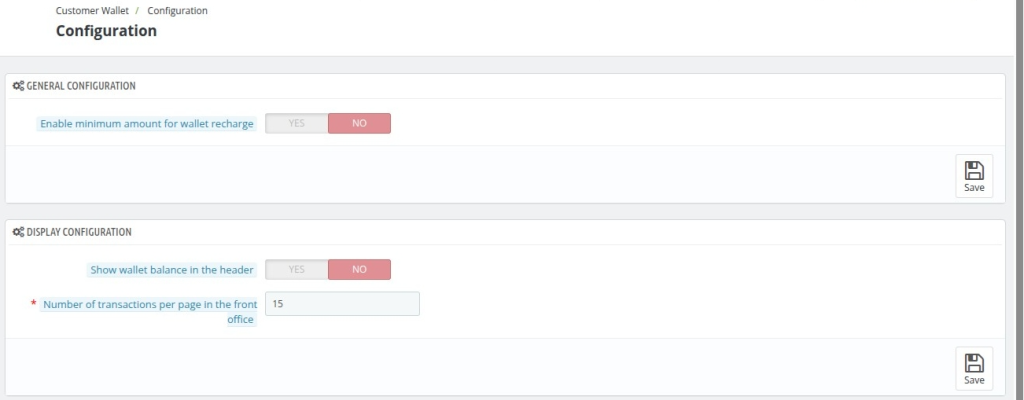Open the Customer Wallet breadcrumb link

click(x=90, y=11)
